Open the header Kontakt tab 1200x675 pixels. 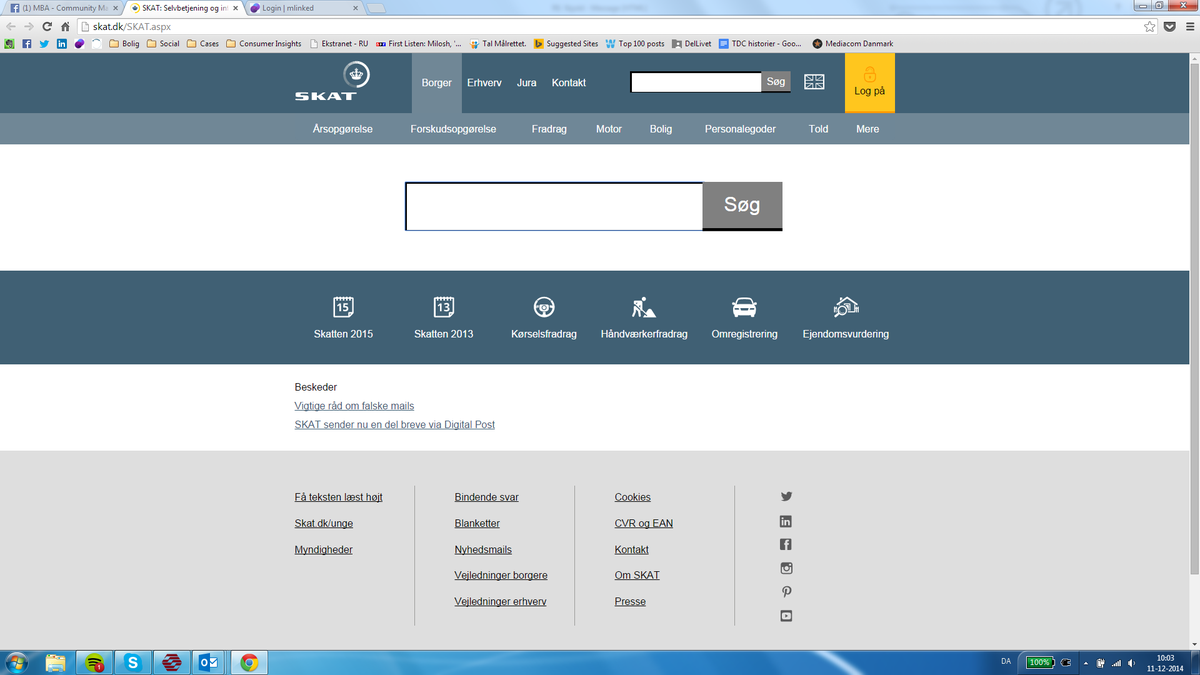tap(569, 83)
